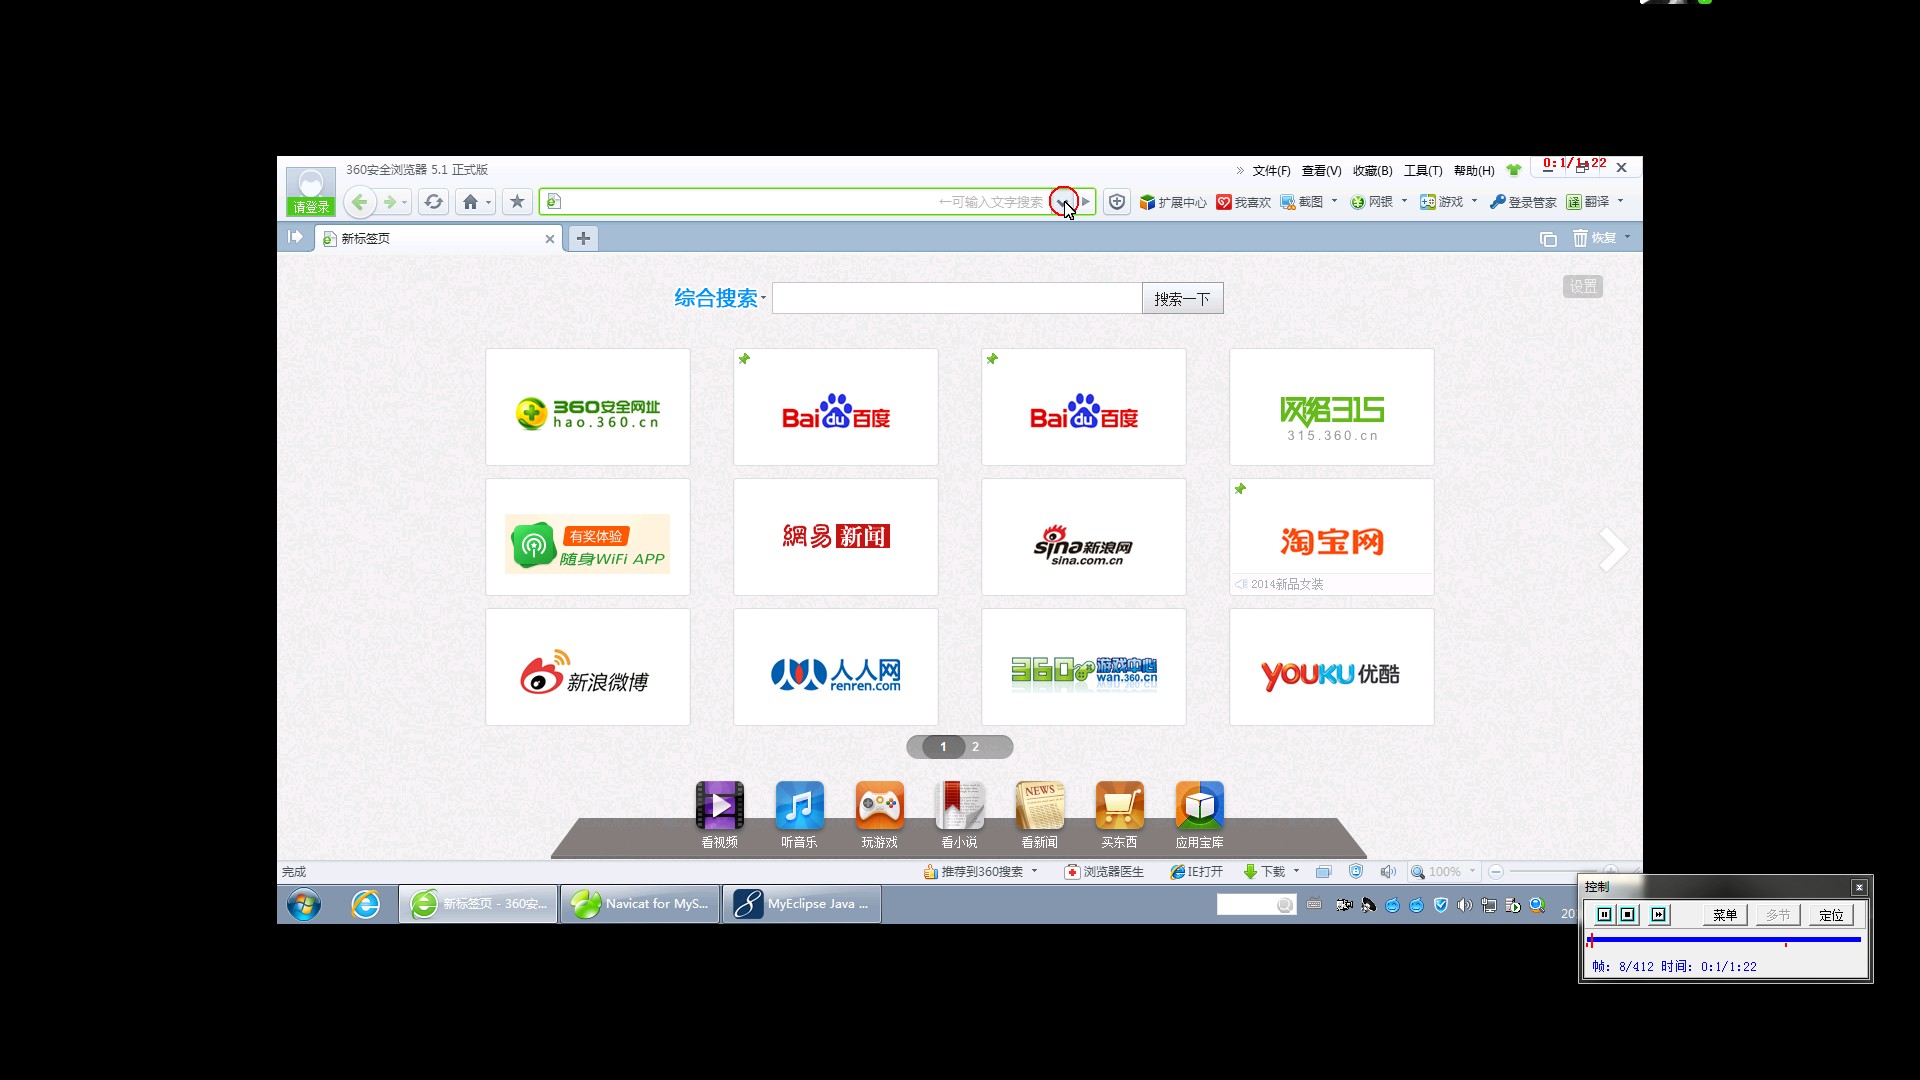Add a new tab with the plus button
Screen dimensions: 1920x1080
(583, 238)
